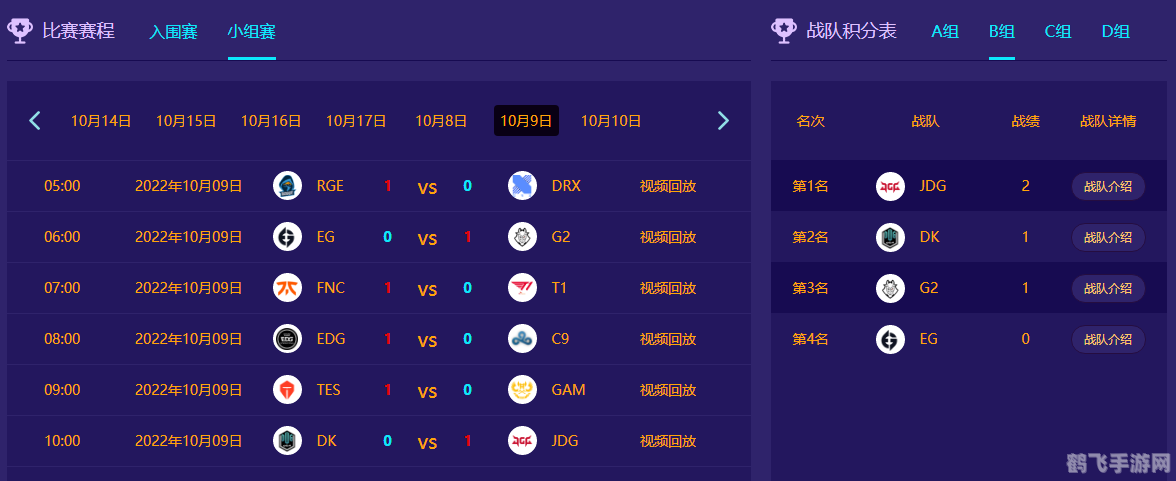This screenshot has width=1176, height=481.
Task: Switch to the 入围赛 tab
Action: point(174,32)
